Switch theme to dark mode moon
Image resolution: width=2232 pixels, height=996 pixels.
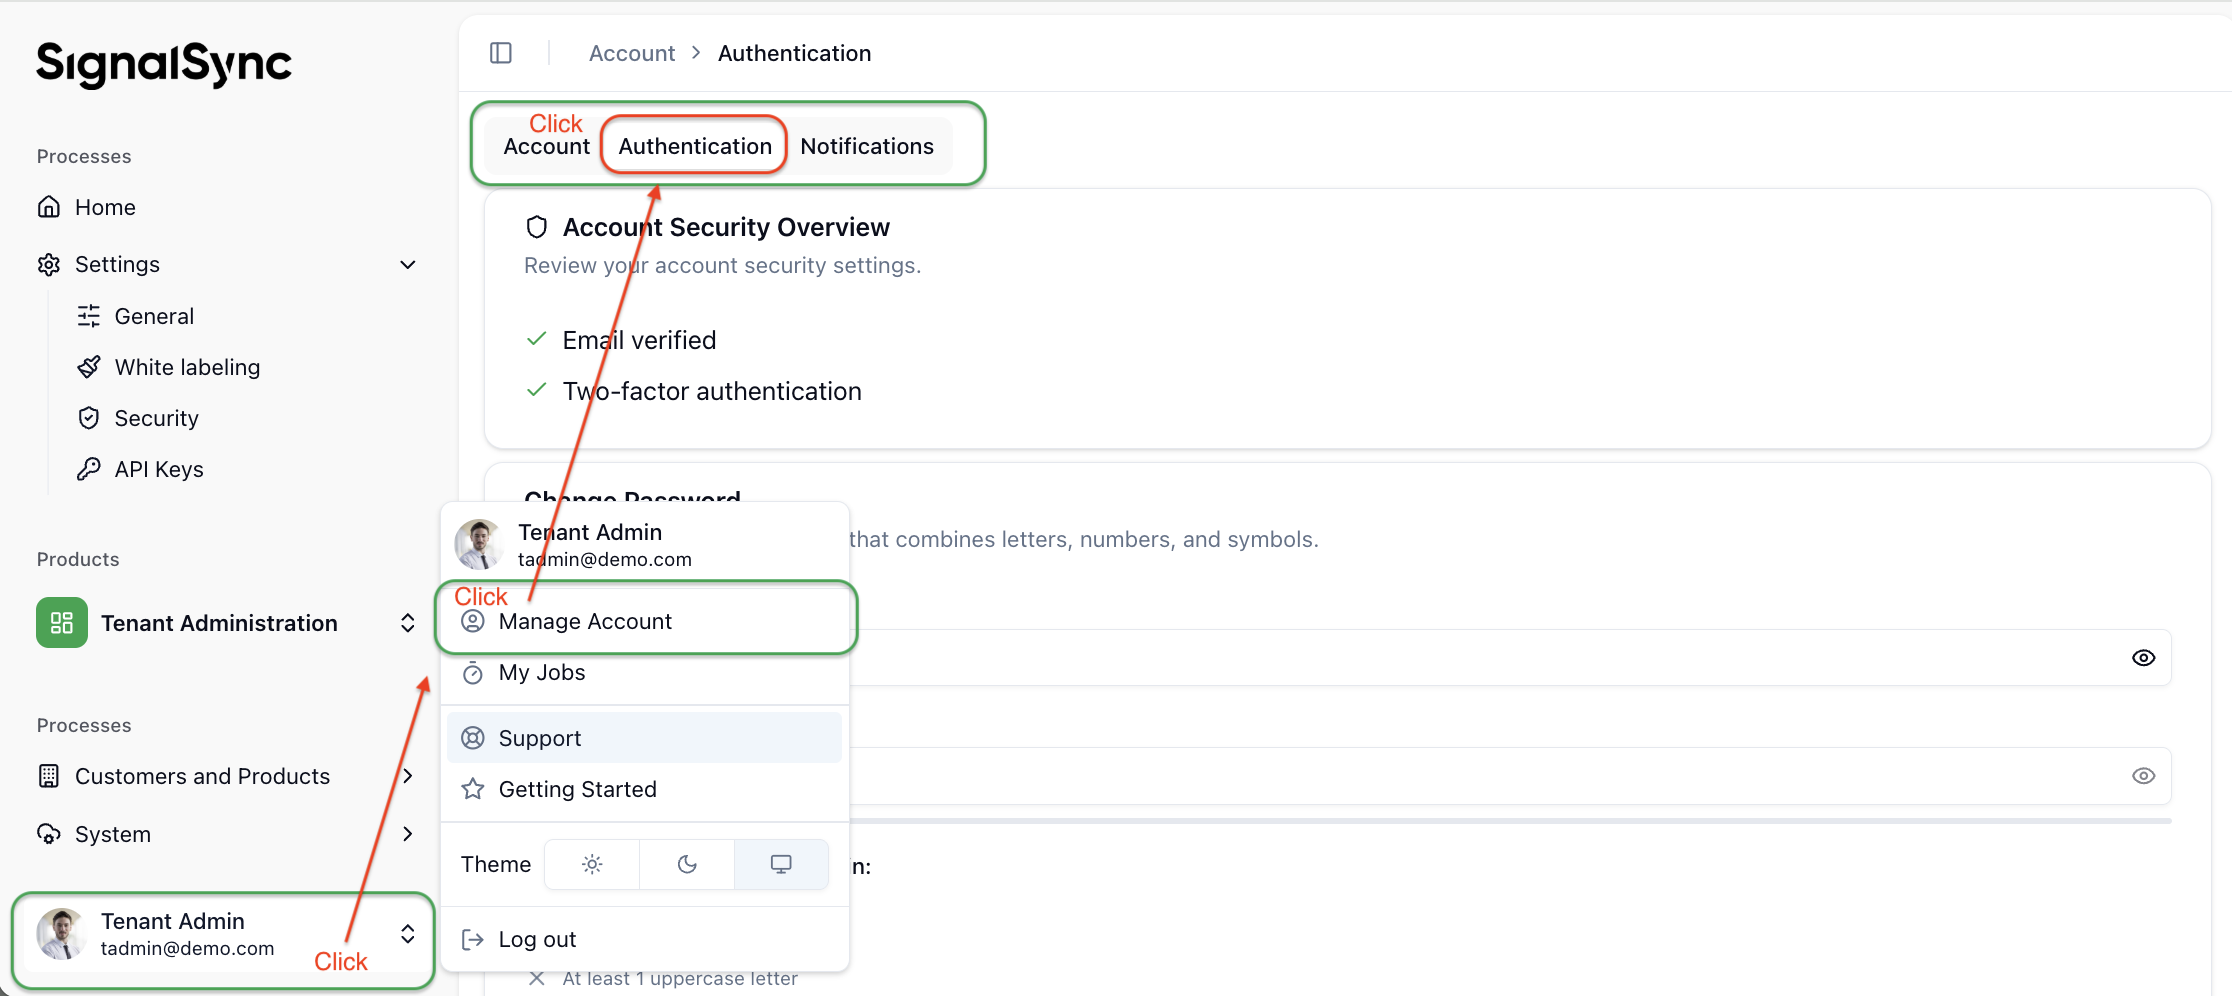687,864
